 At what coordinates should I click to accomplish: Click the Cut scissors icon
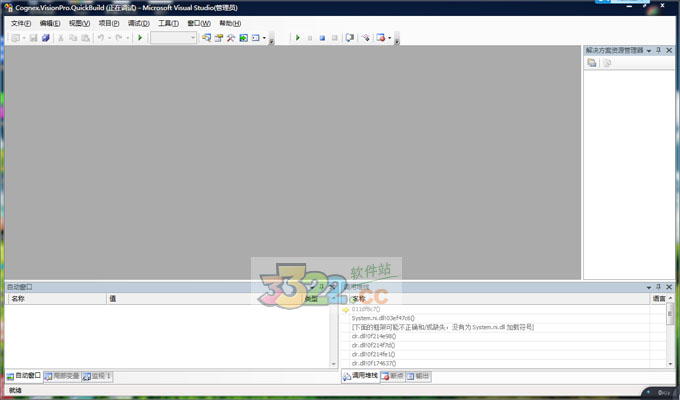click(x=61, y=38)
